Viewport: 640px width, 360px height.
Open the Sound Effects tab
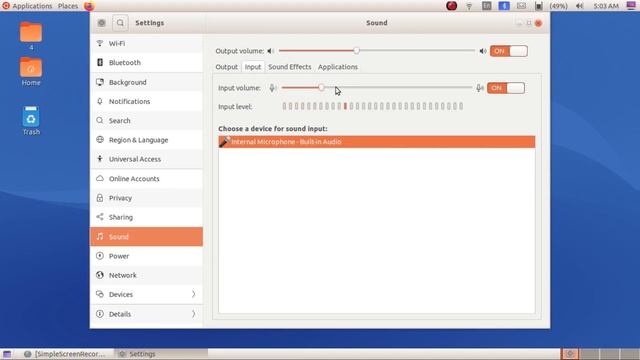[x=290, y=67]
